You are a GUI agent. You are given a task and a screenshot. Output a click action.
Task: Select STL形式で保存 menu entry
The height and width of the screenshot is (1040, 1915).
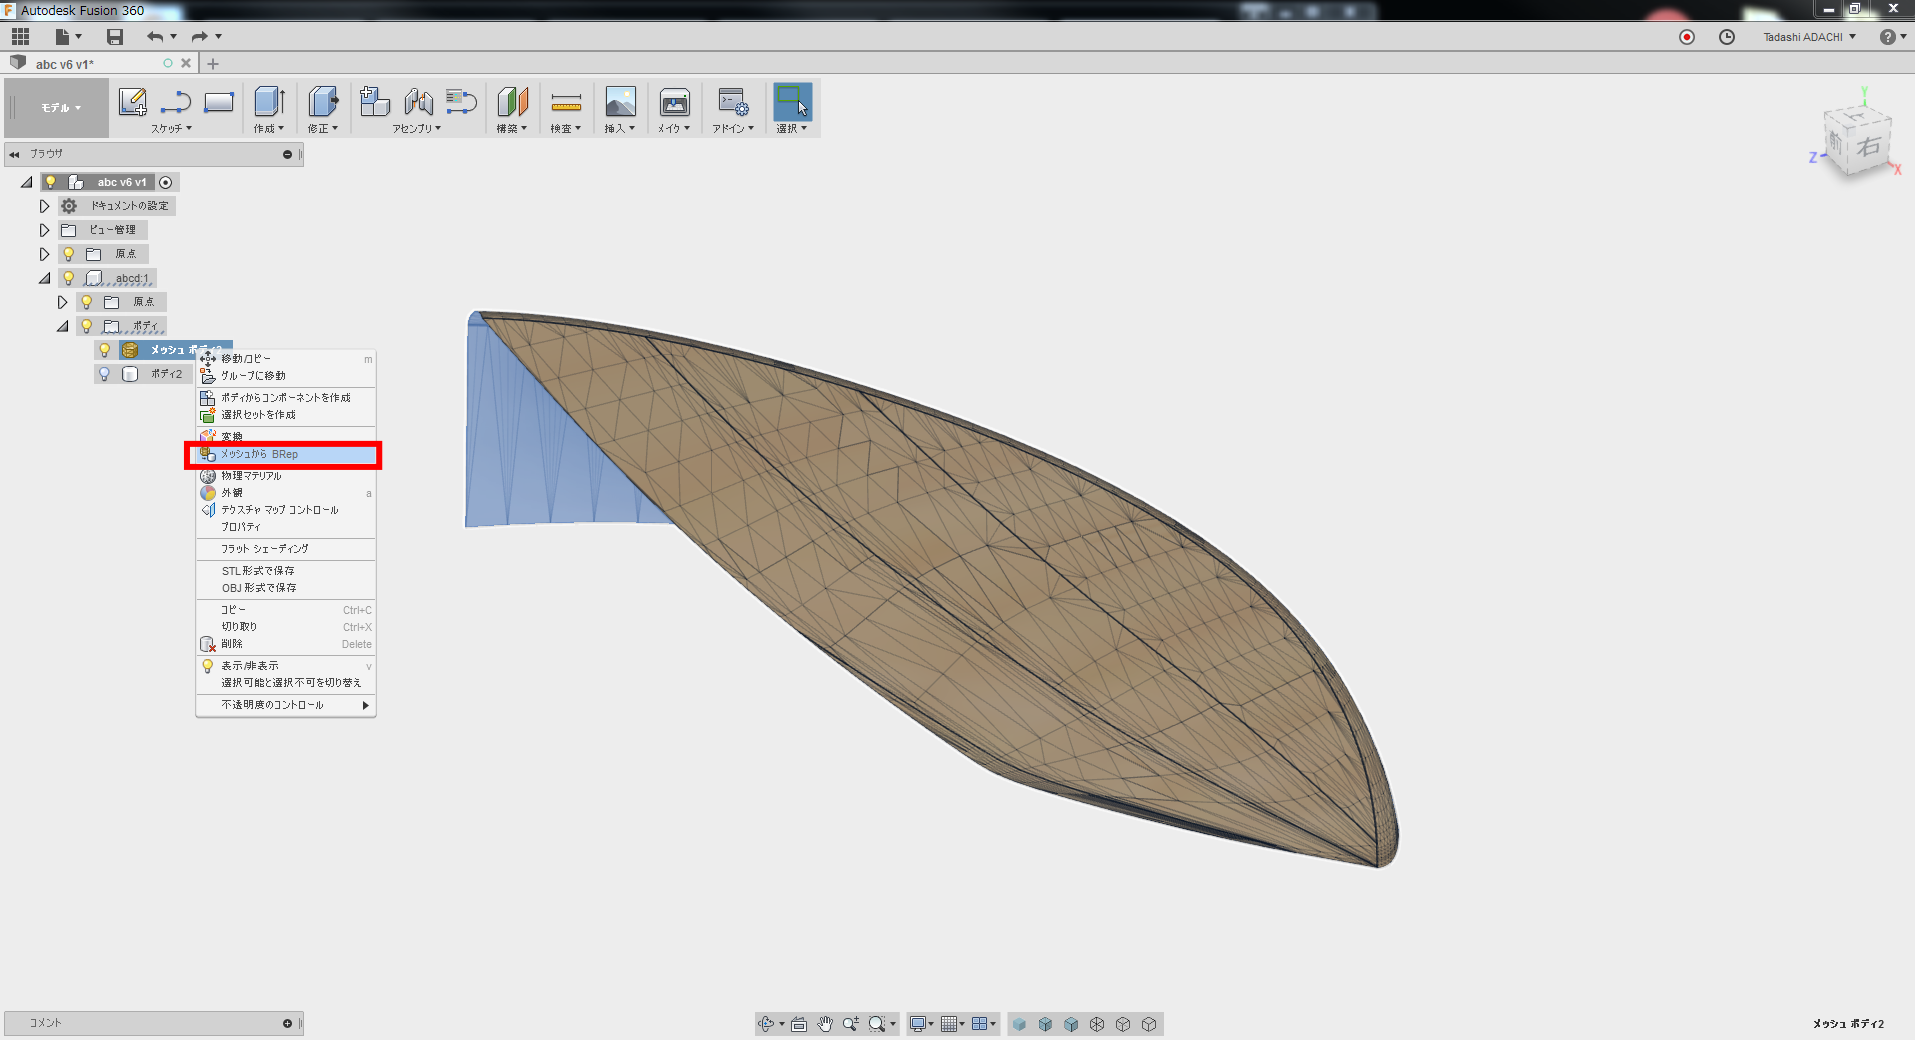(258, 571)
